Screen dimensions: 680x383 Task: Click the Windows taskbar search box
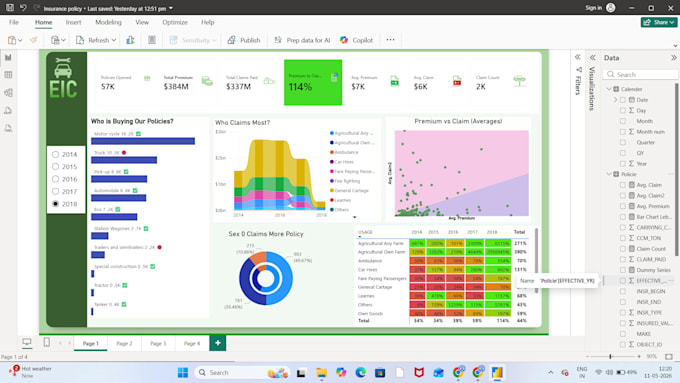pyautogui.click(x=242, y=373)
